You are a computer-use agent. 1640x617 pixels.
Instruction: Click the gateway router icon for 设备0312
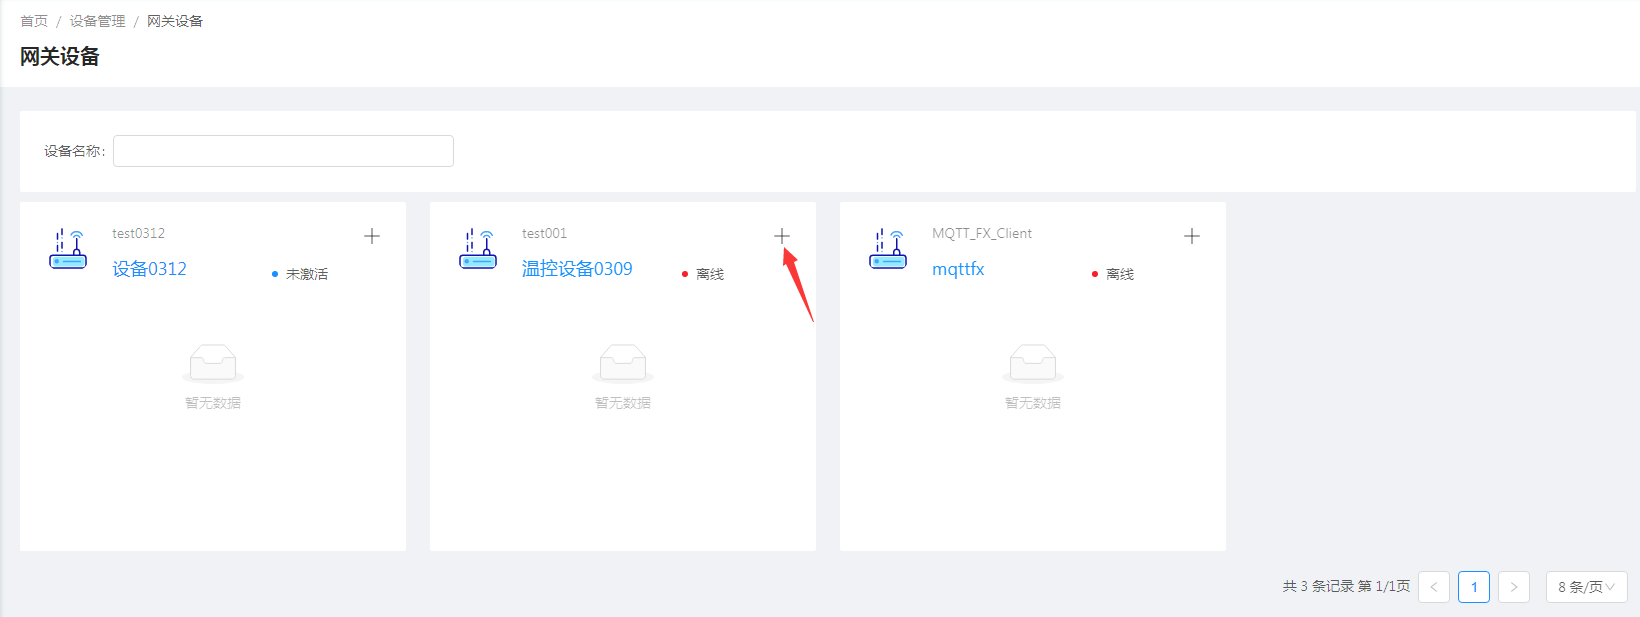coord(68,249)
